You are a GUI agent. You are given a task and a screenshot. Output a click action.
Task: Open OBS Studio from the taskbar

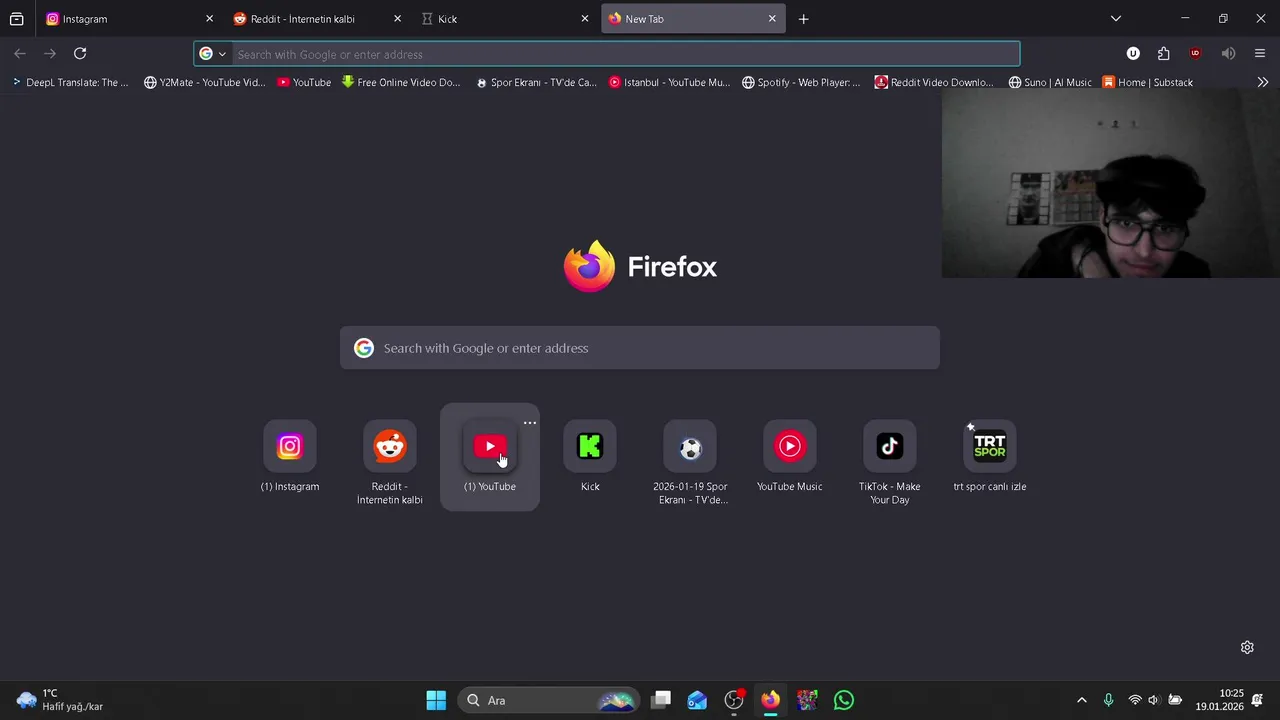[734, 700]
